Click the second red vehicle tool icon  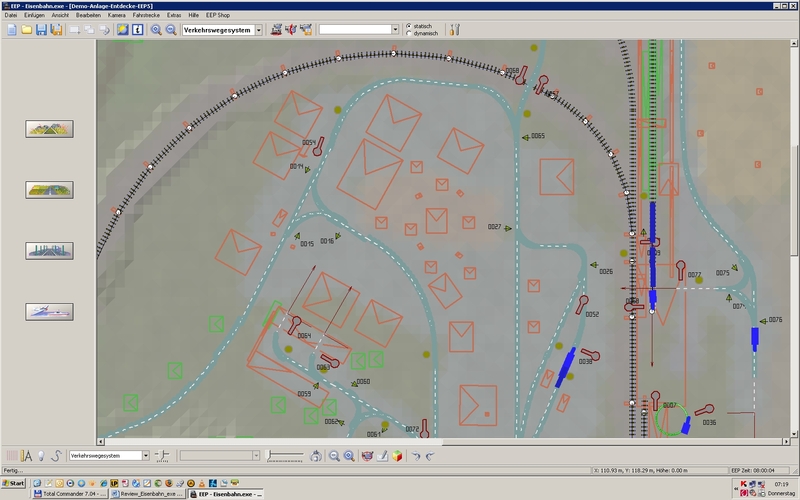(x=291, y=30)
